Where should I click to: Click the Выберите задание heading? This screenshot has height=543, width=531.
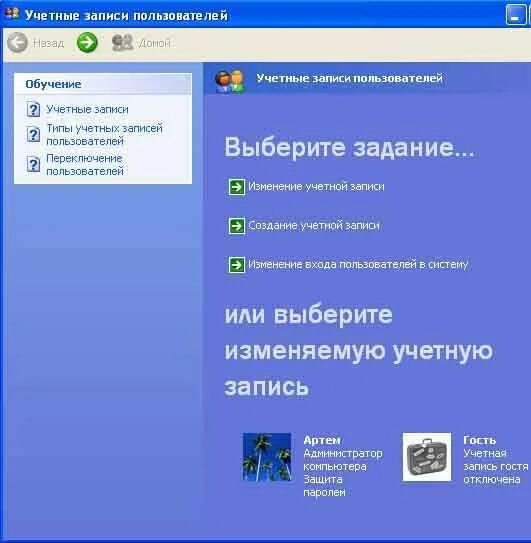coord(349,147)
